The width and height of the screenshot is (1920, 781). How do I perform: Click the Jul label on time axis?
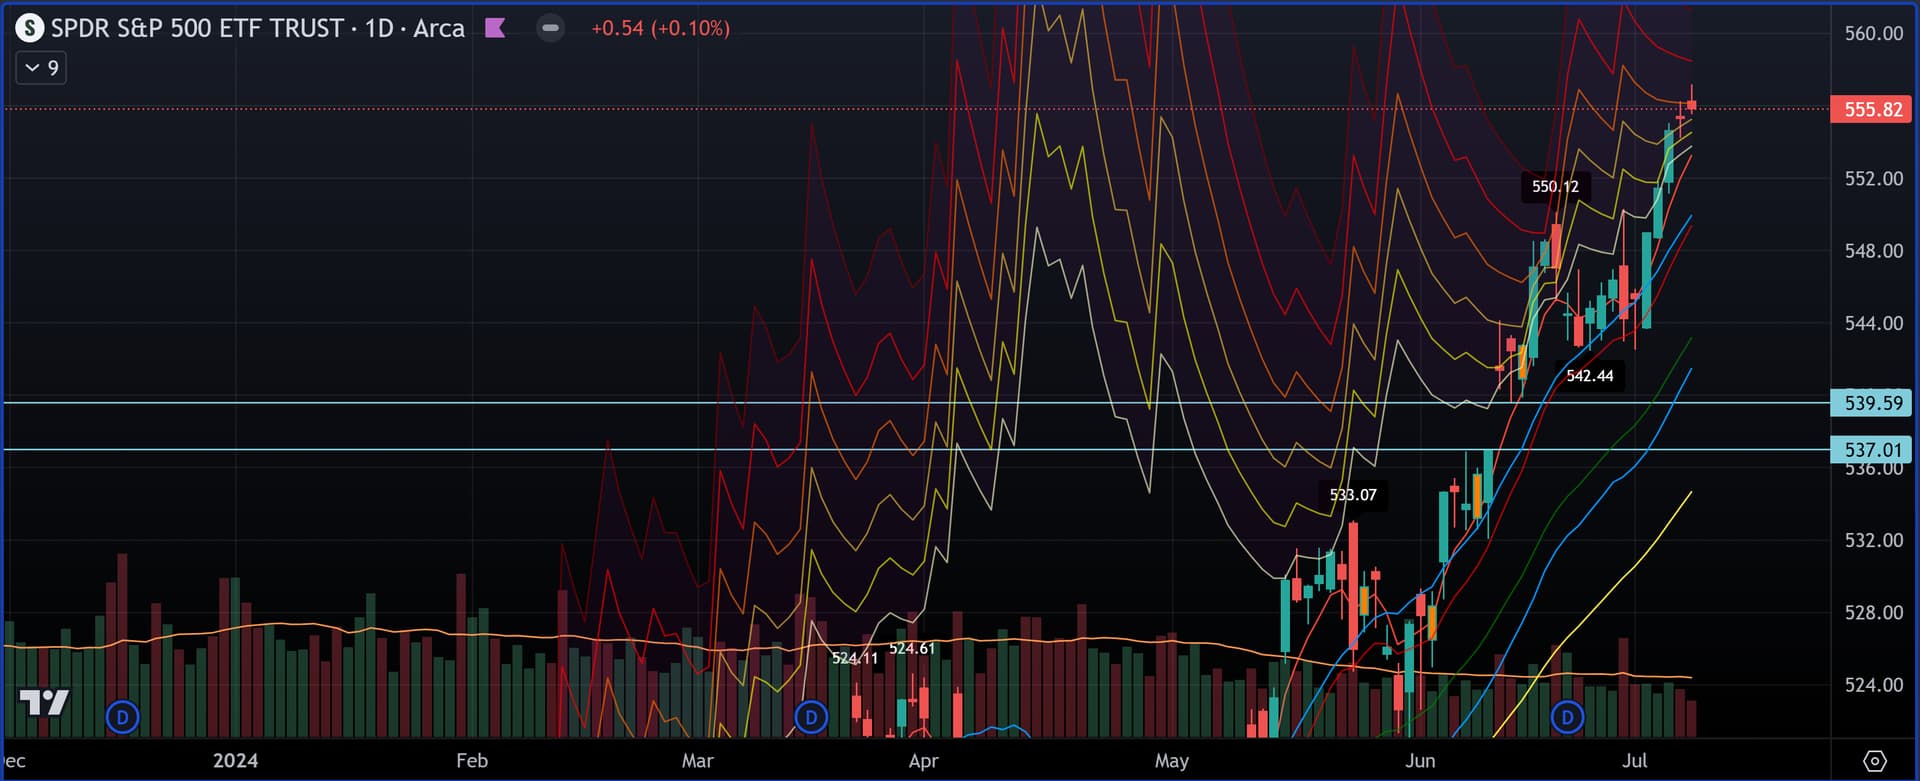1636,761
